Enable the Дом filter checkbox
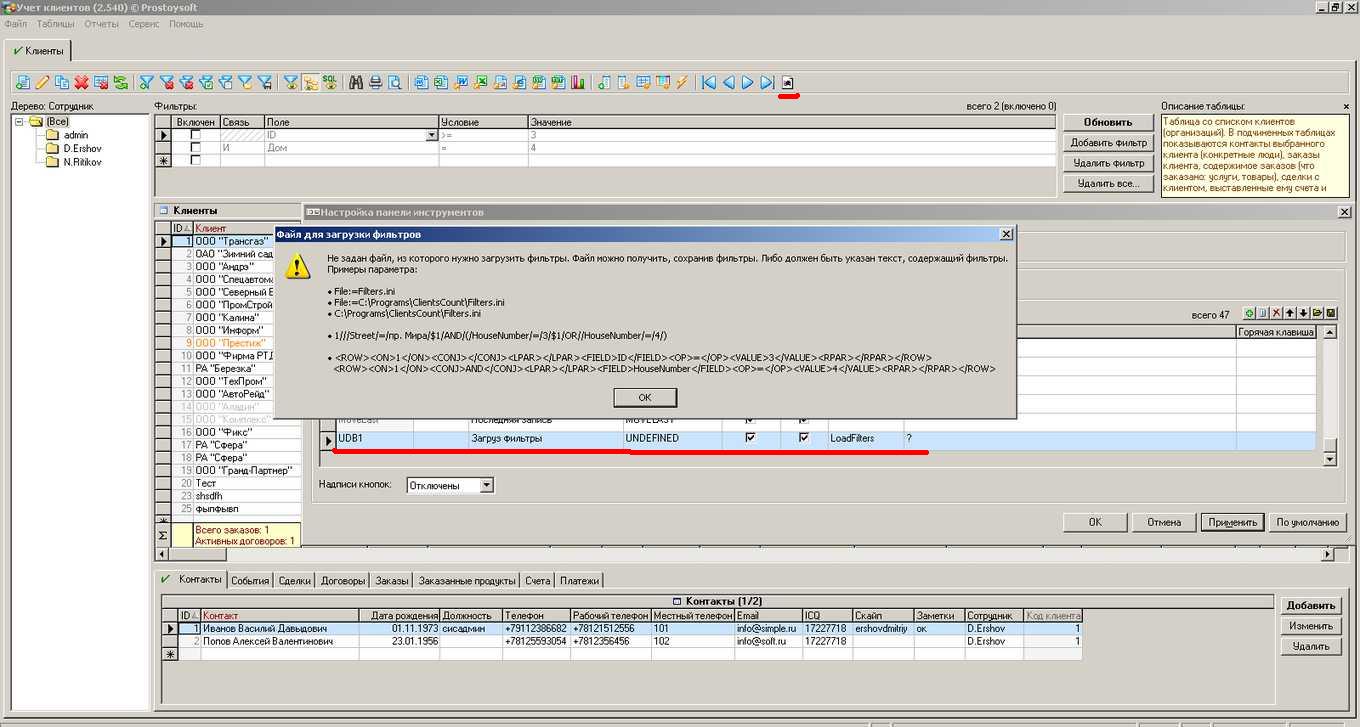 coord(196,148)
